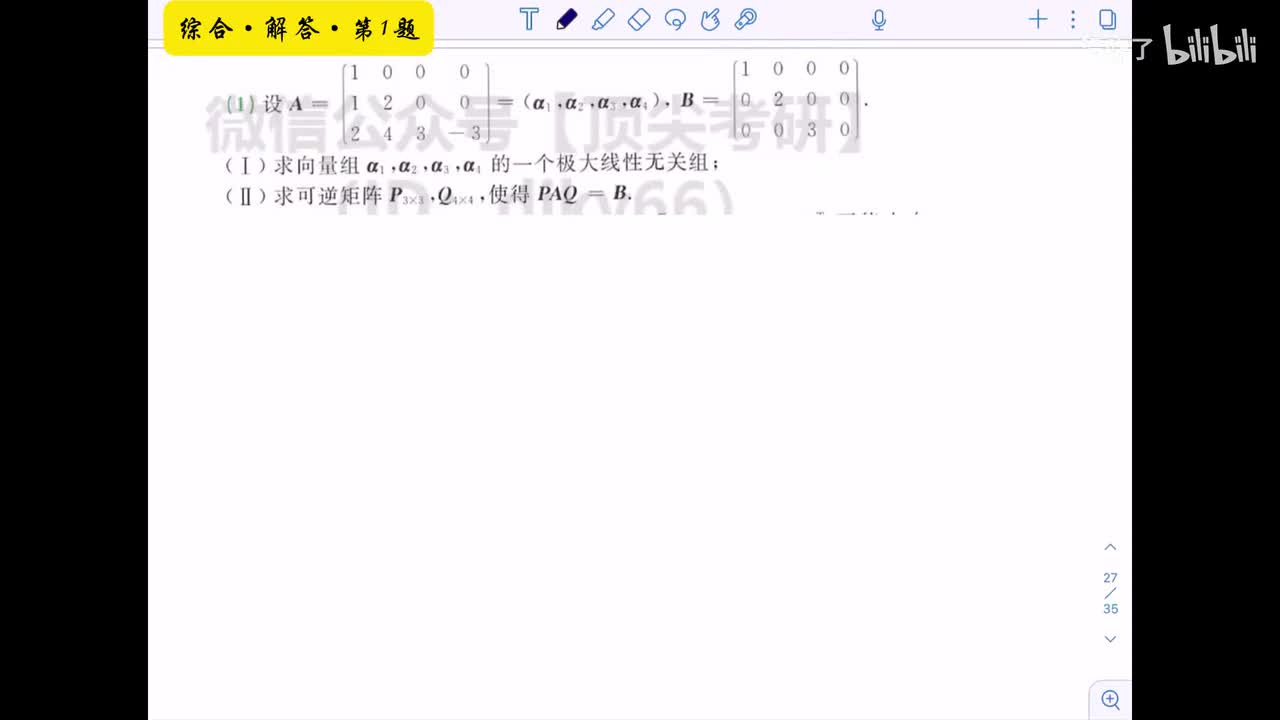Screen dimensions: 1280x720
Task: Select the Lasso selection tool
Action: point(675,19)
